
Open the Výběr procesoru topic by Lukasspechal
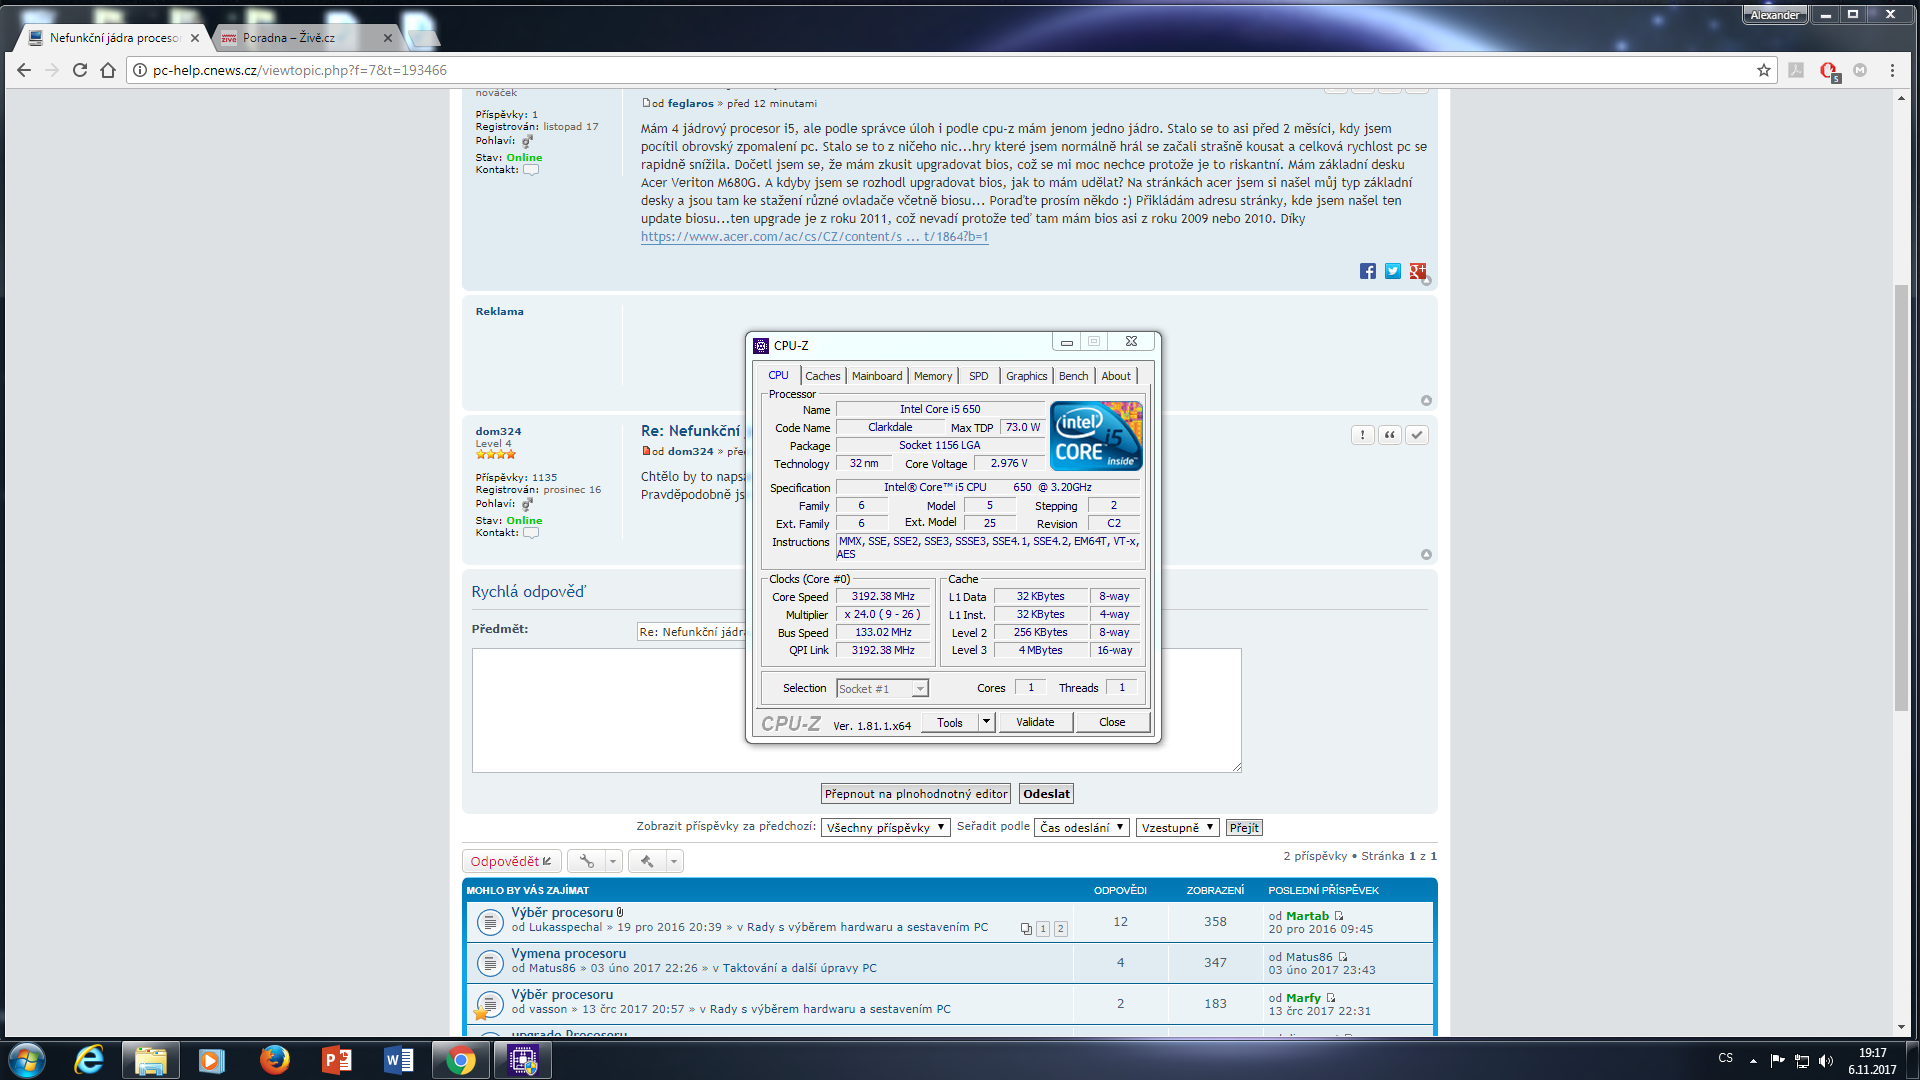[562, 912]
